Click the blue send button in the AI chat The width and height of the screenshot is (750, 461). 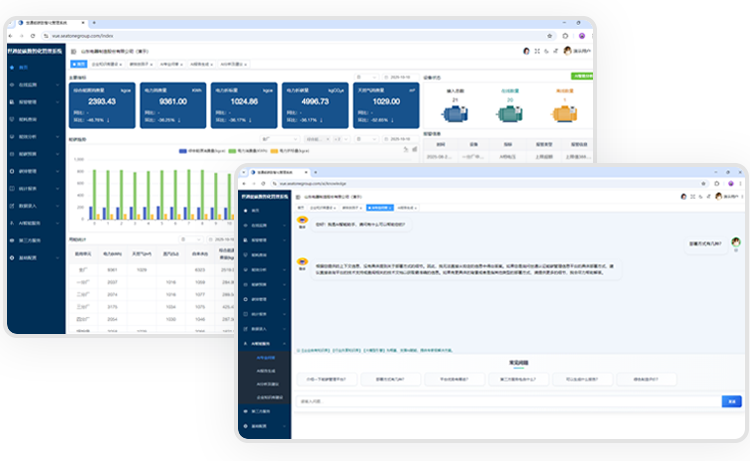click(x=731, y=401)
